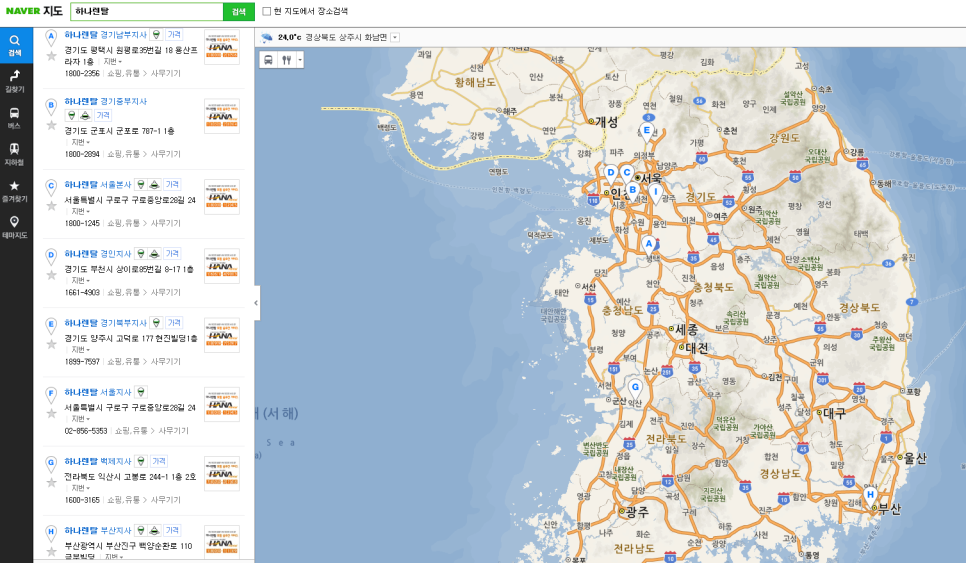Viewport: 966px width, 563px height.
Task: Click aerial view icon for 서울본사
Action: click(x=155, y=184)
